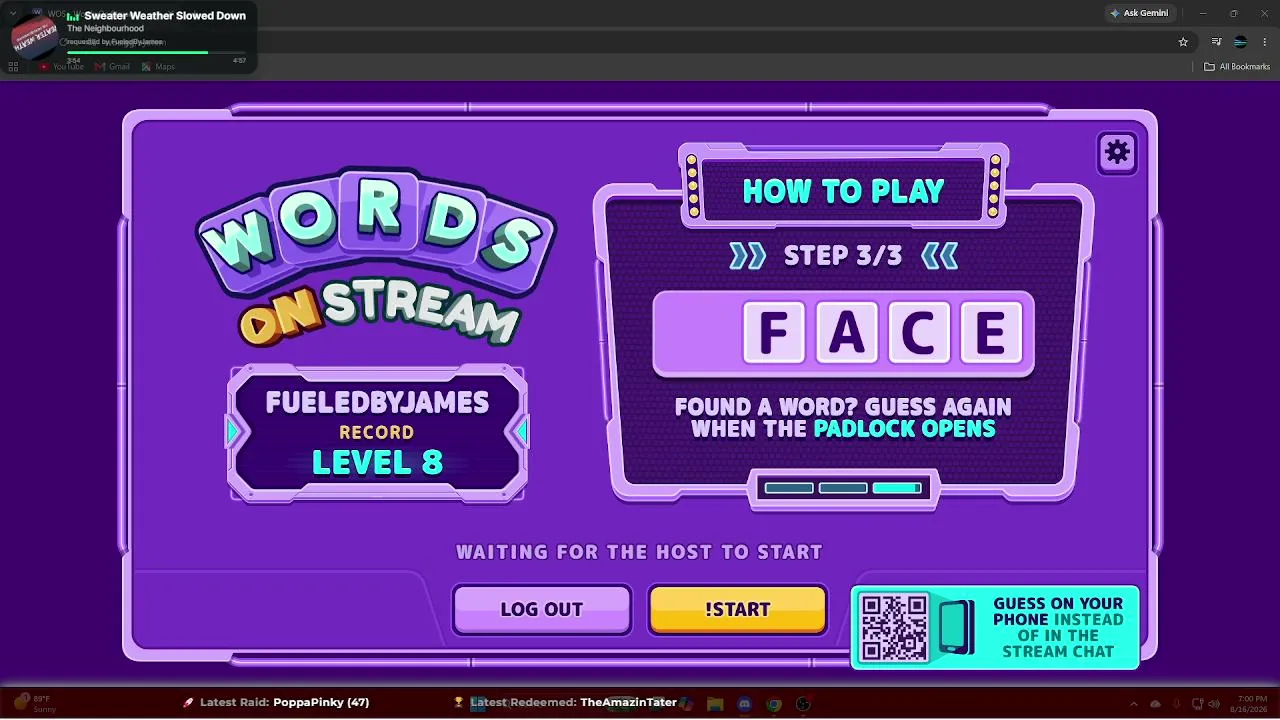
Task: Select the third highlighted step indicator
Action: (x=897, y=488)
